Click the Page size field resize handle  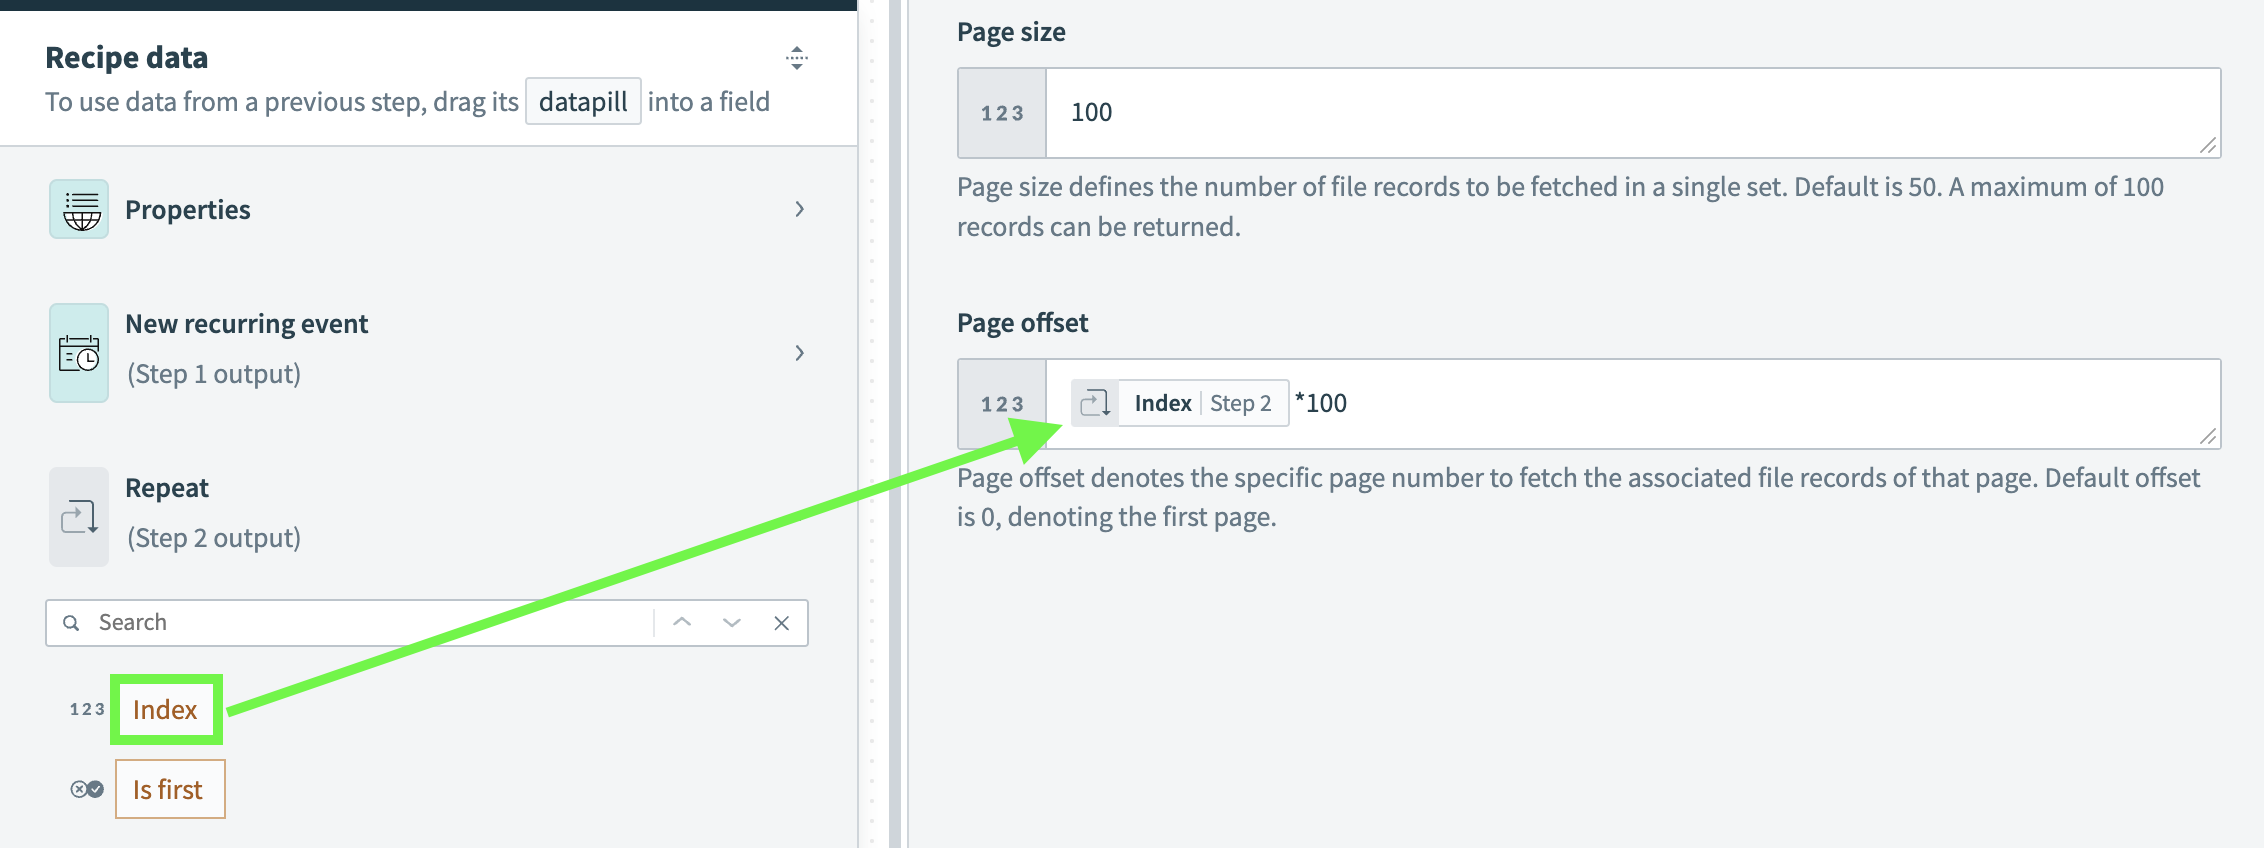tap(2208, 146)
